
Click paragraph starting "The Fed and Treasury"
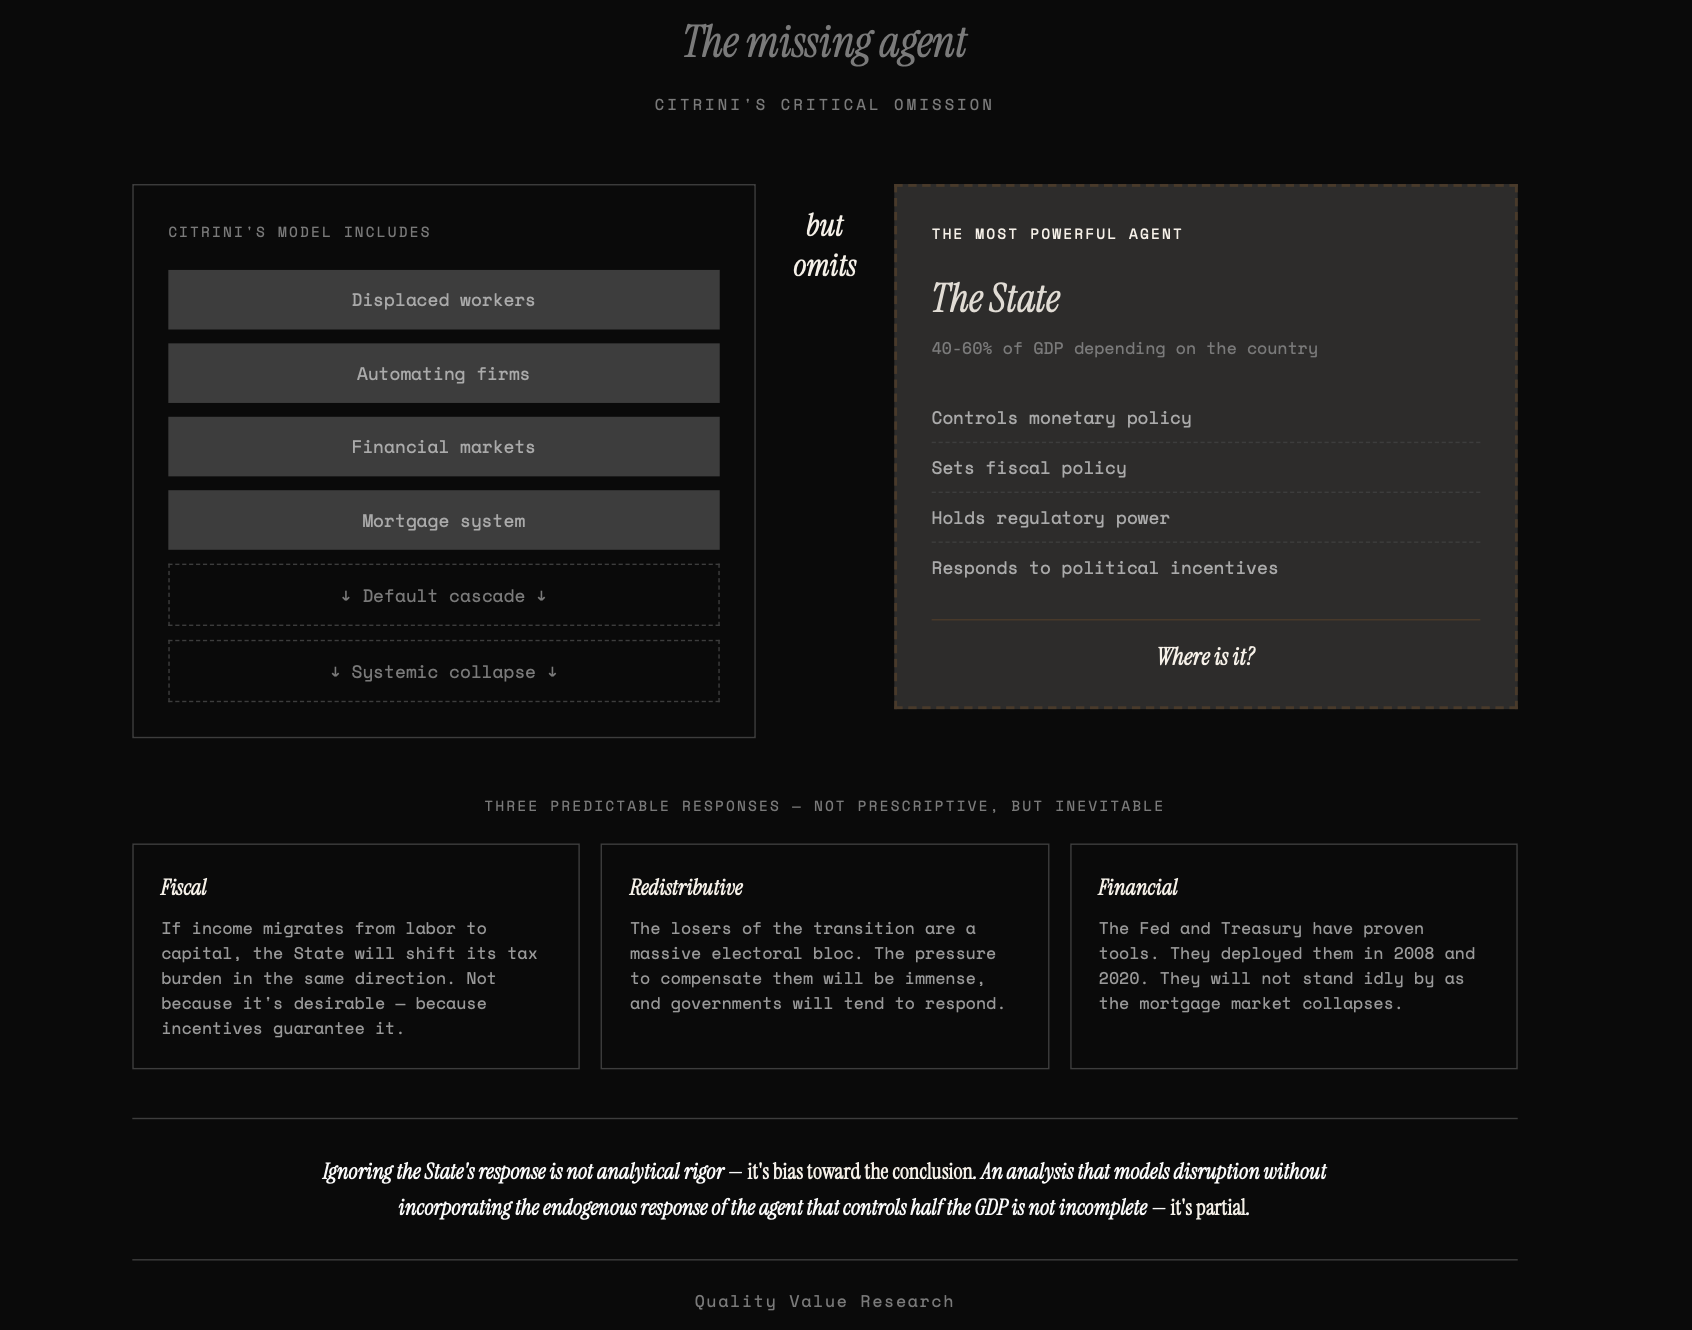[x=1287, y=966]
